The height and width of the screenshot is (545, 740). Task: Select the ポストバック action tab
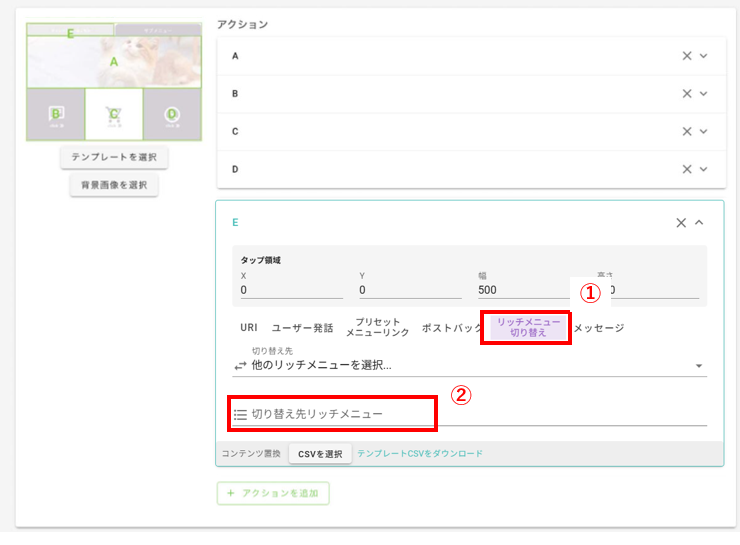coord(452,328)
